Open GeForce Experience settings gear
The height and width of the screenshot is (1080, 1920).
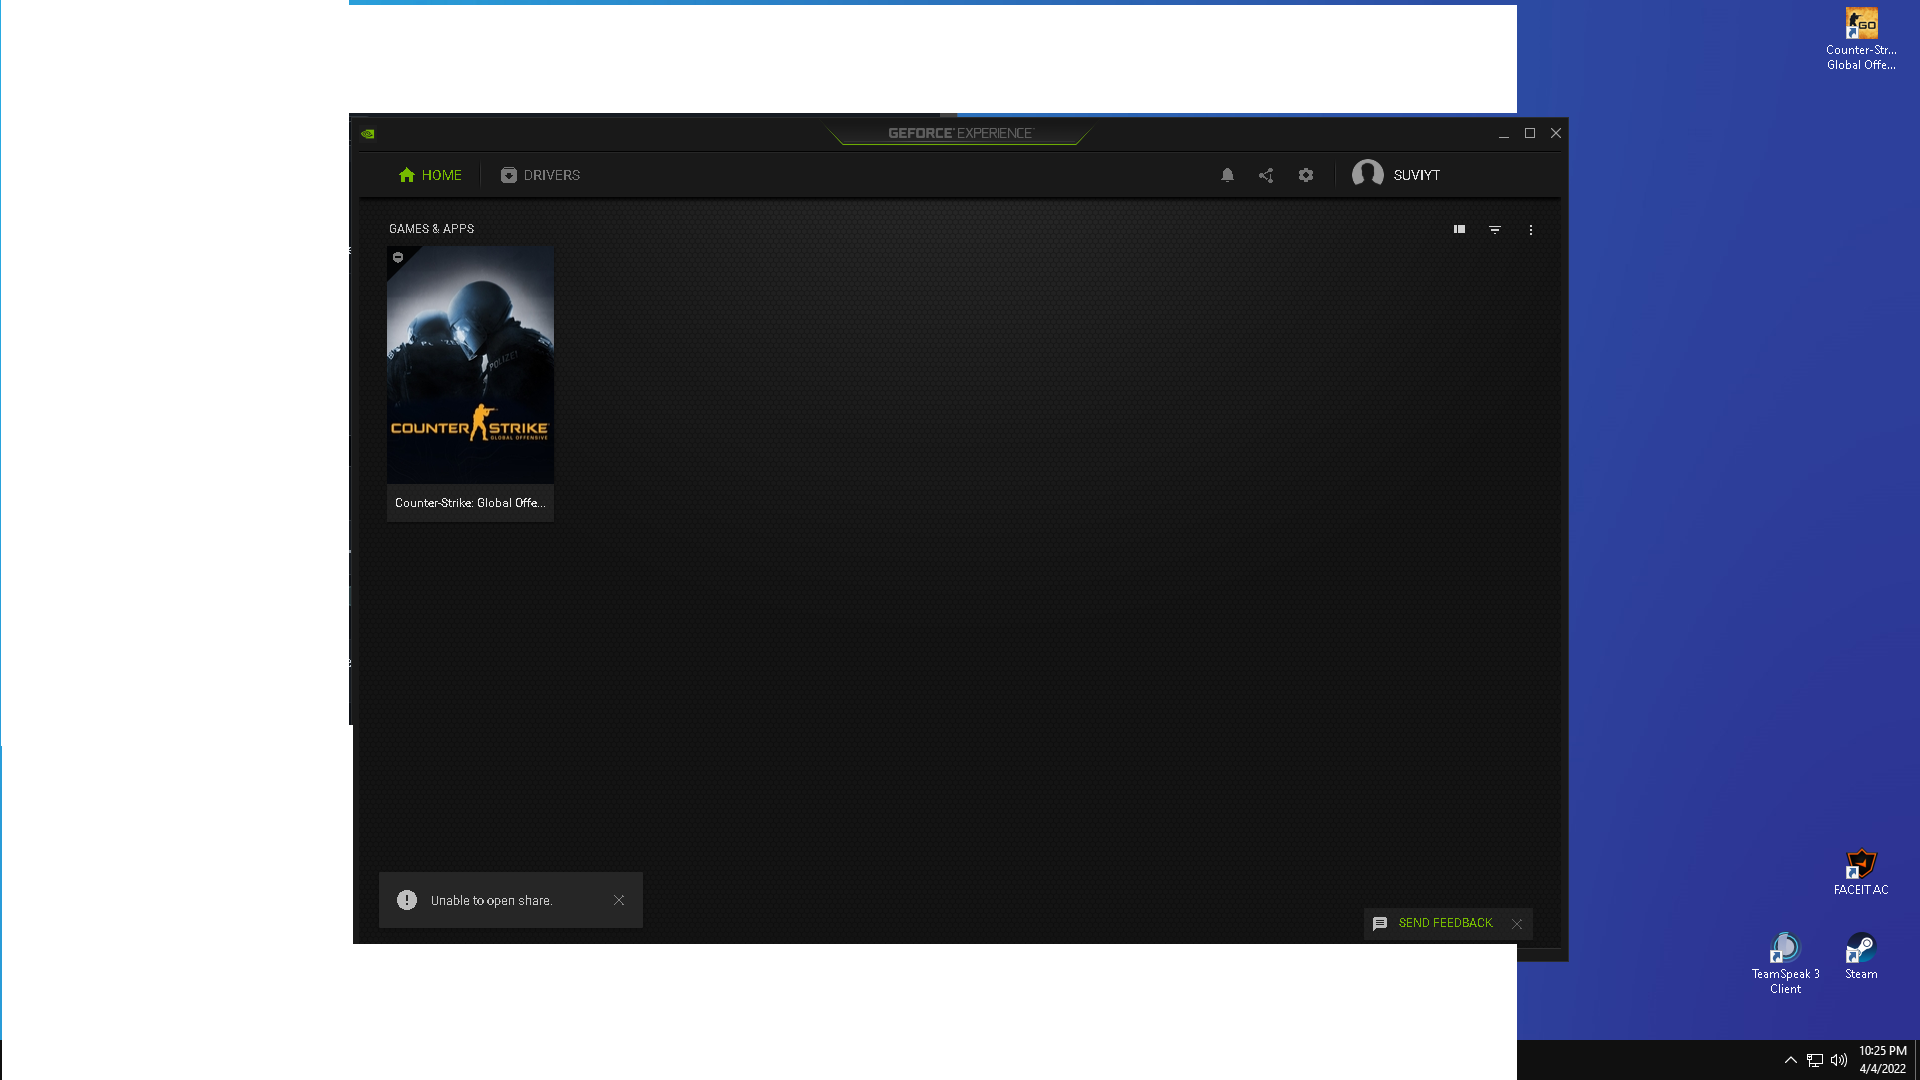pos(1306,175)
